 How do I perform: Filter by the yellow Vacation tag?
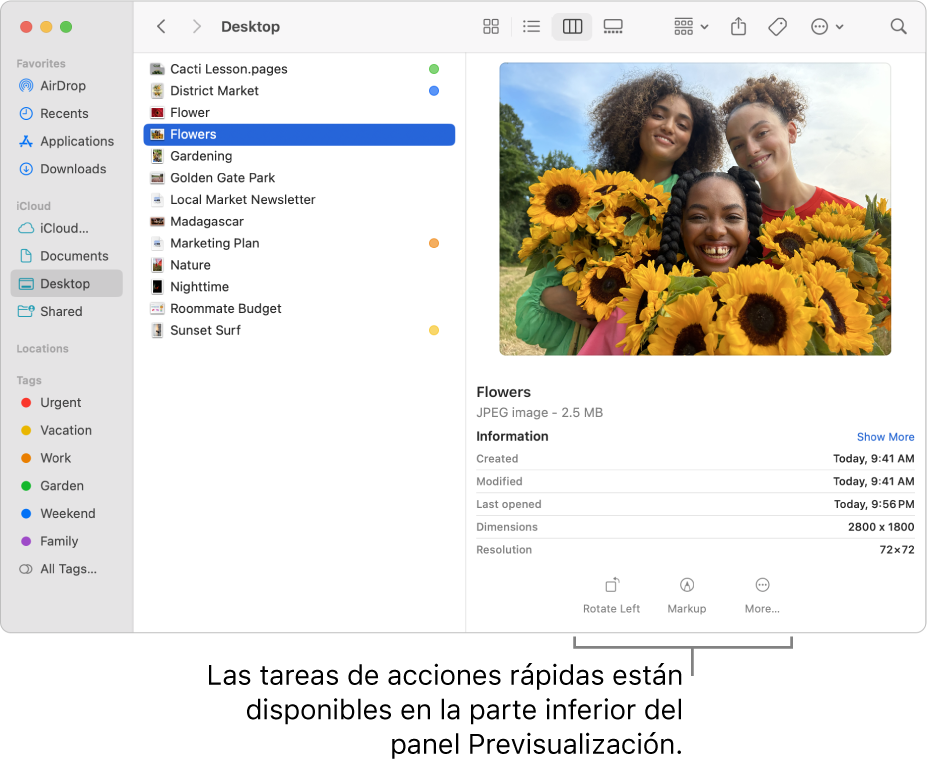(66, 431)
